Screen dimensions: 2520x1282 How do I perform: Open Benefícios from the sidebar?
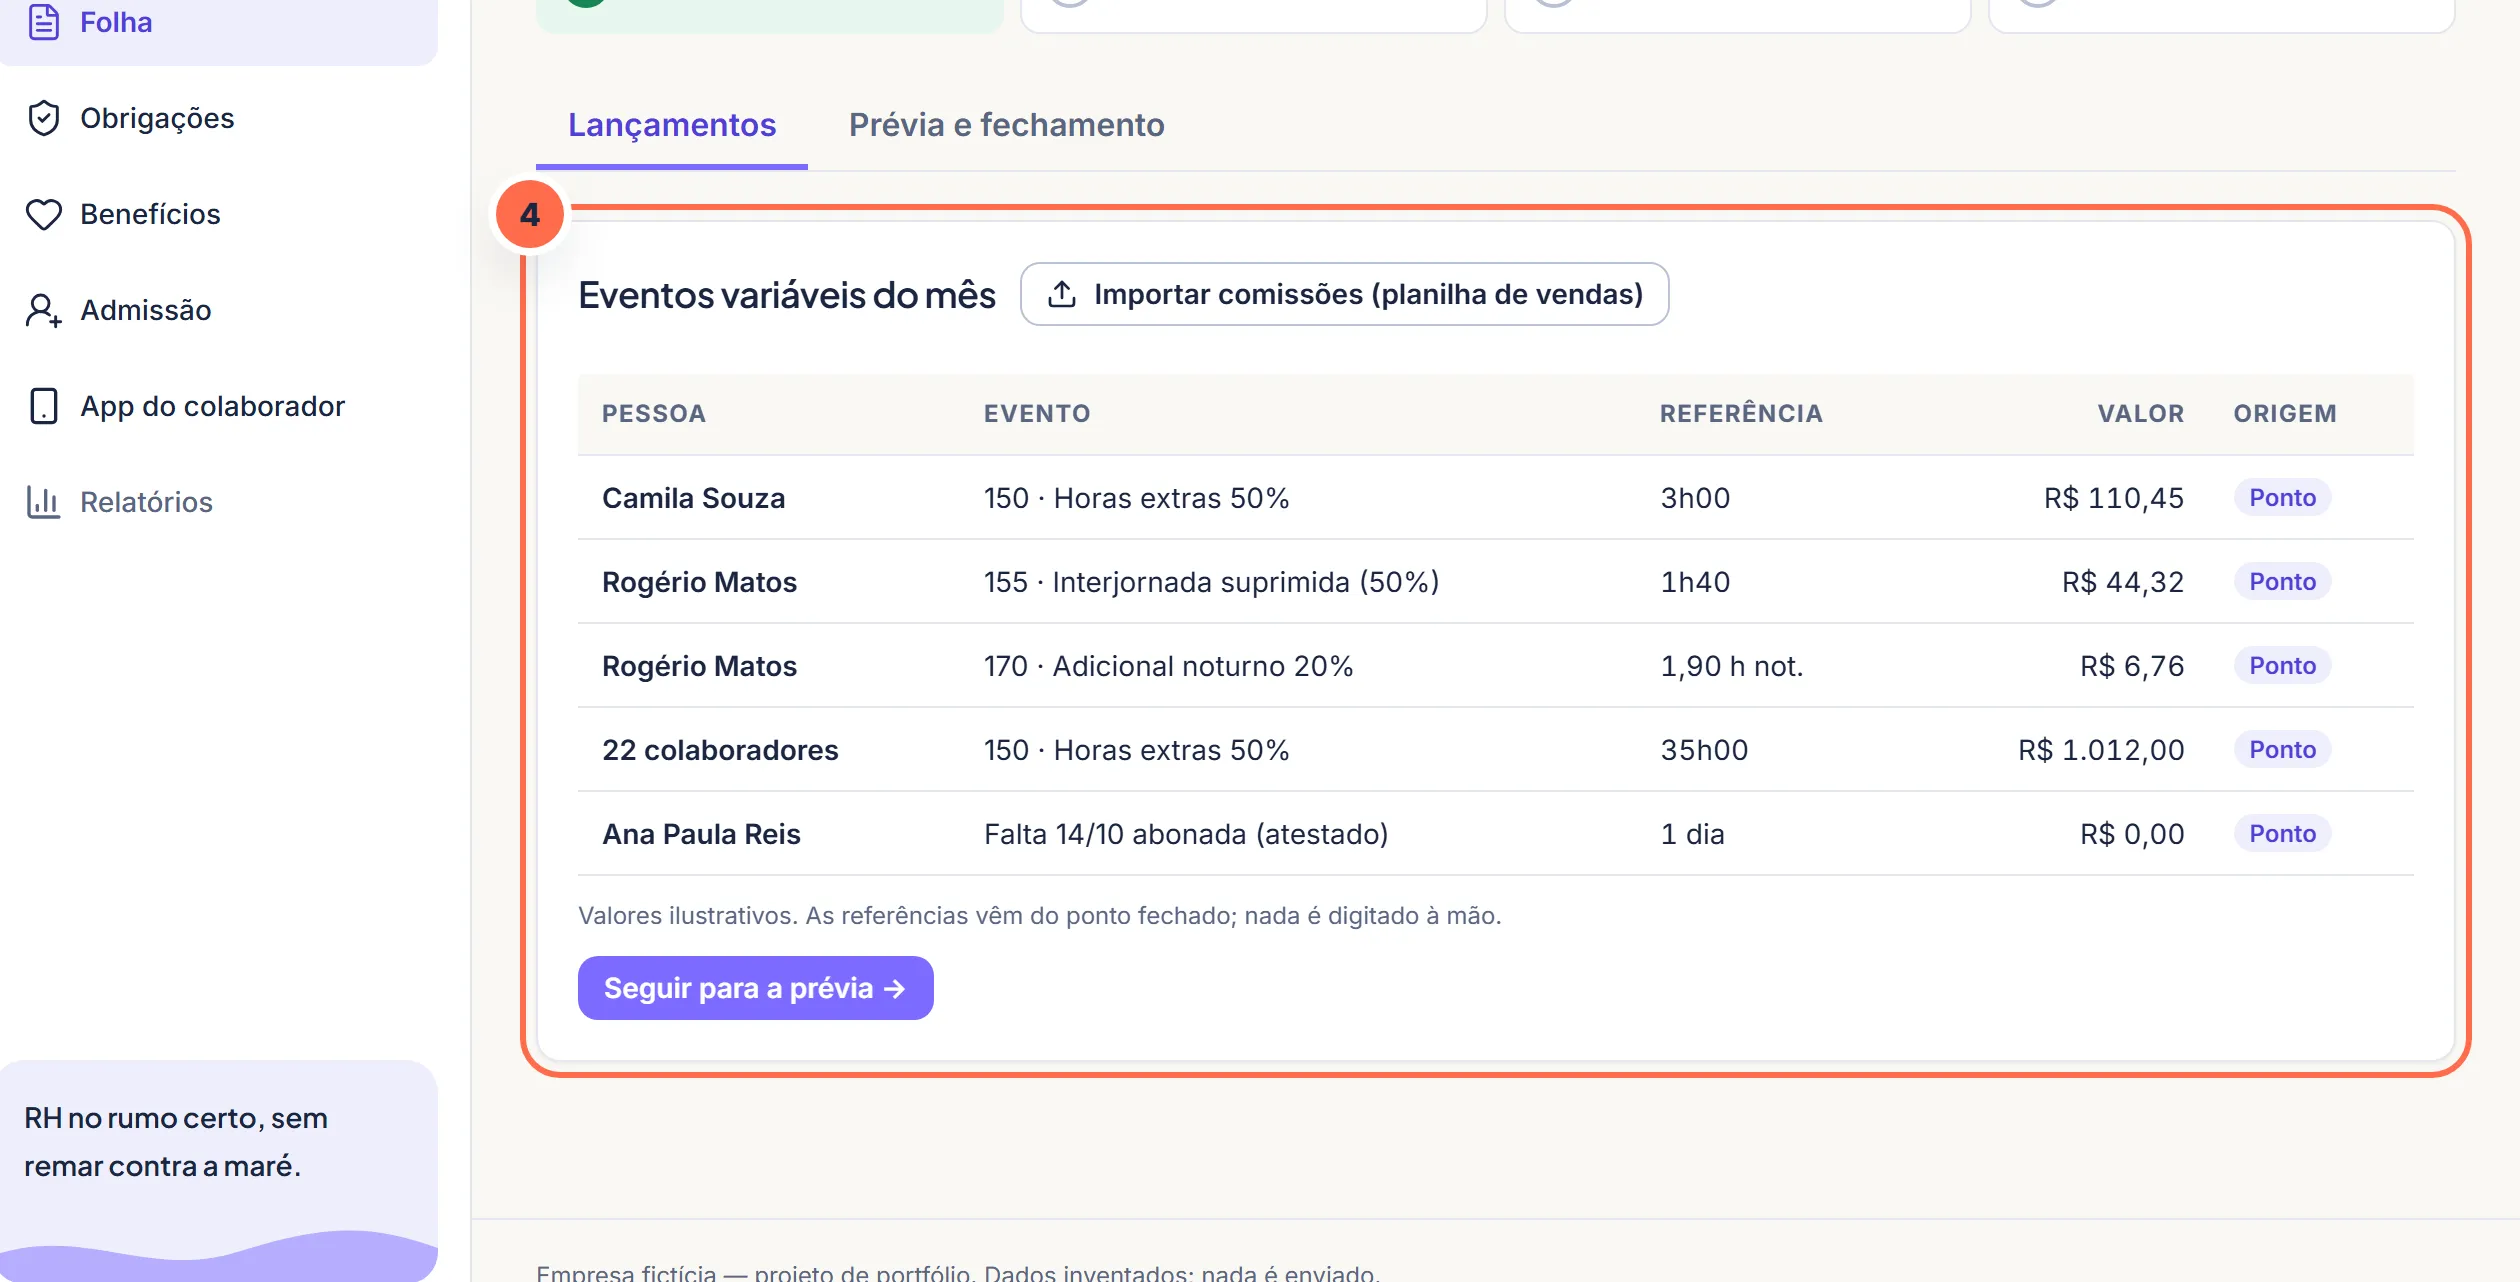[218, 214]
